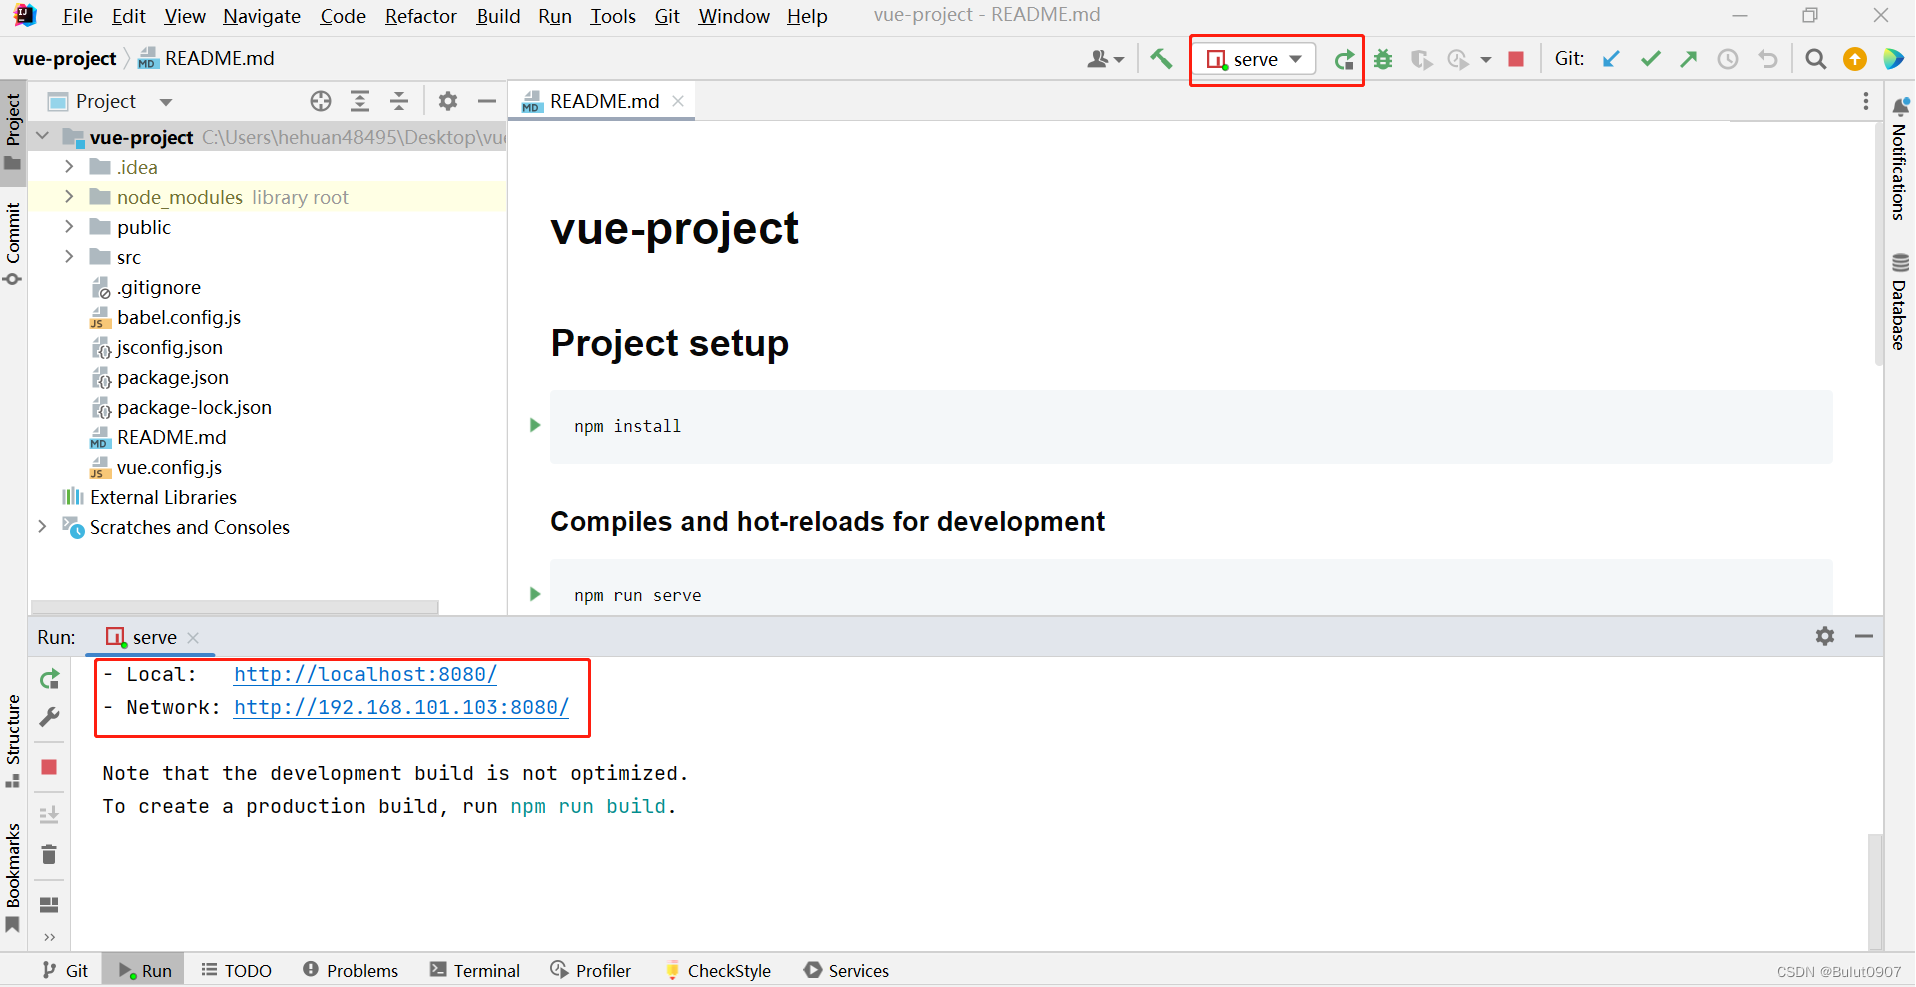Toggle scroll to end in Run panel
This screenshot has width=1916, height=987.
49,814
